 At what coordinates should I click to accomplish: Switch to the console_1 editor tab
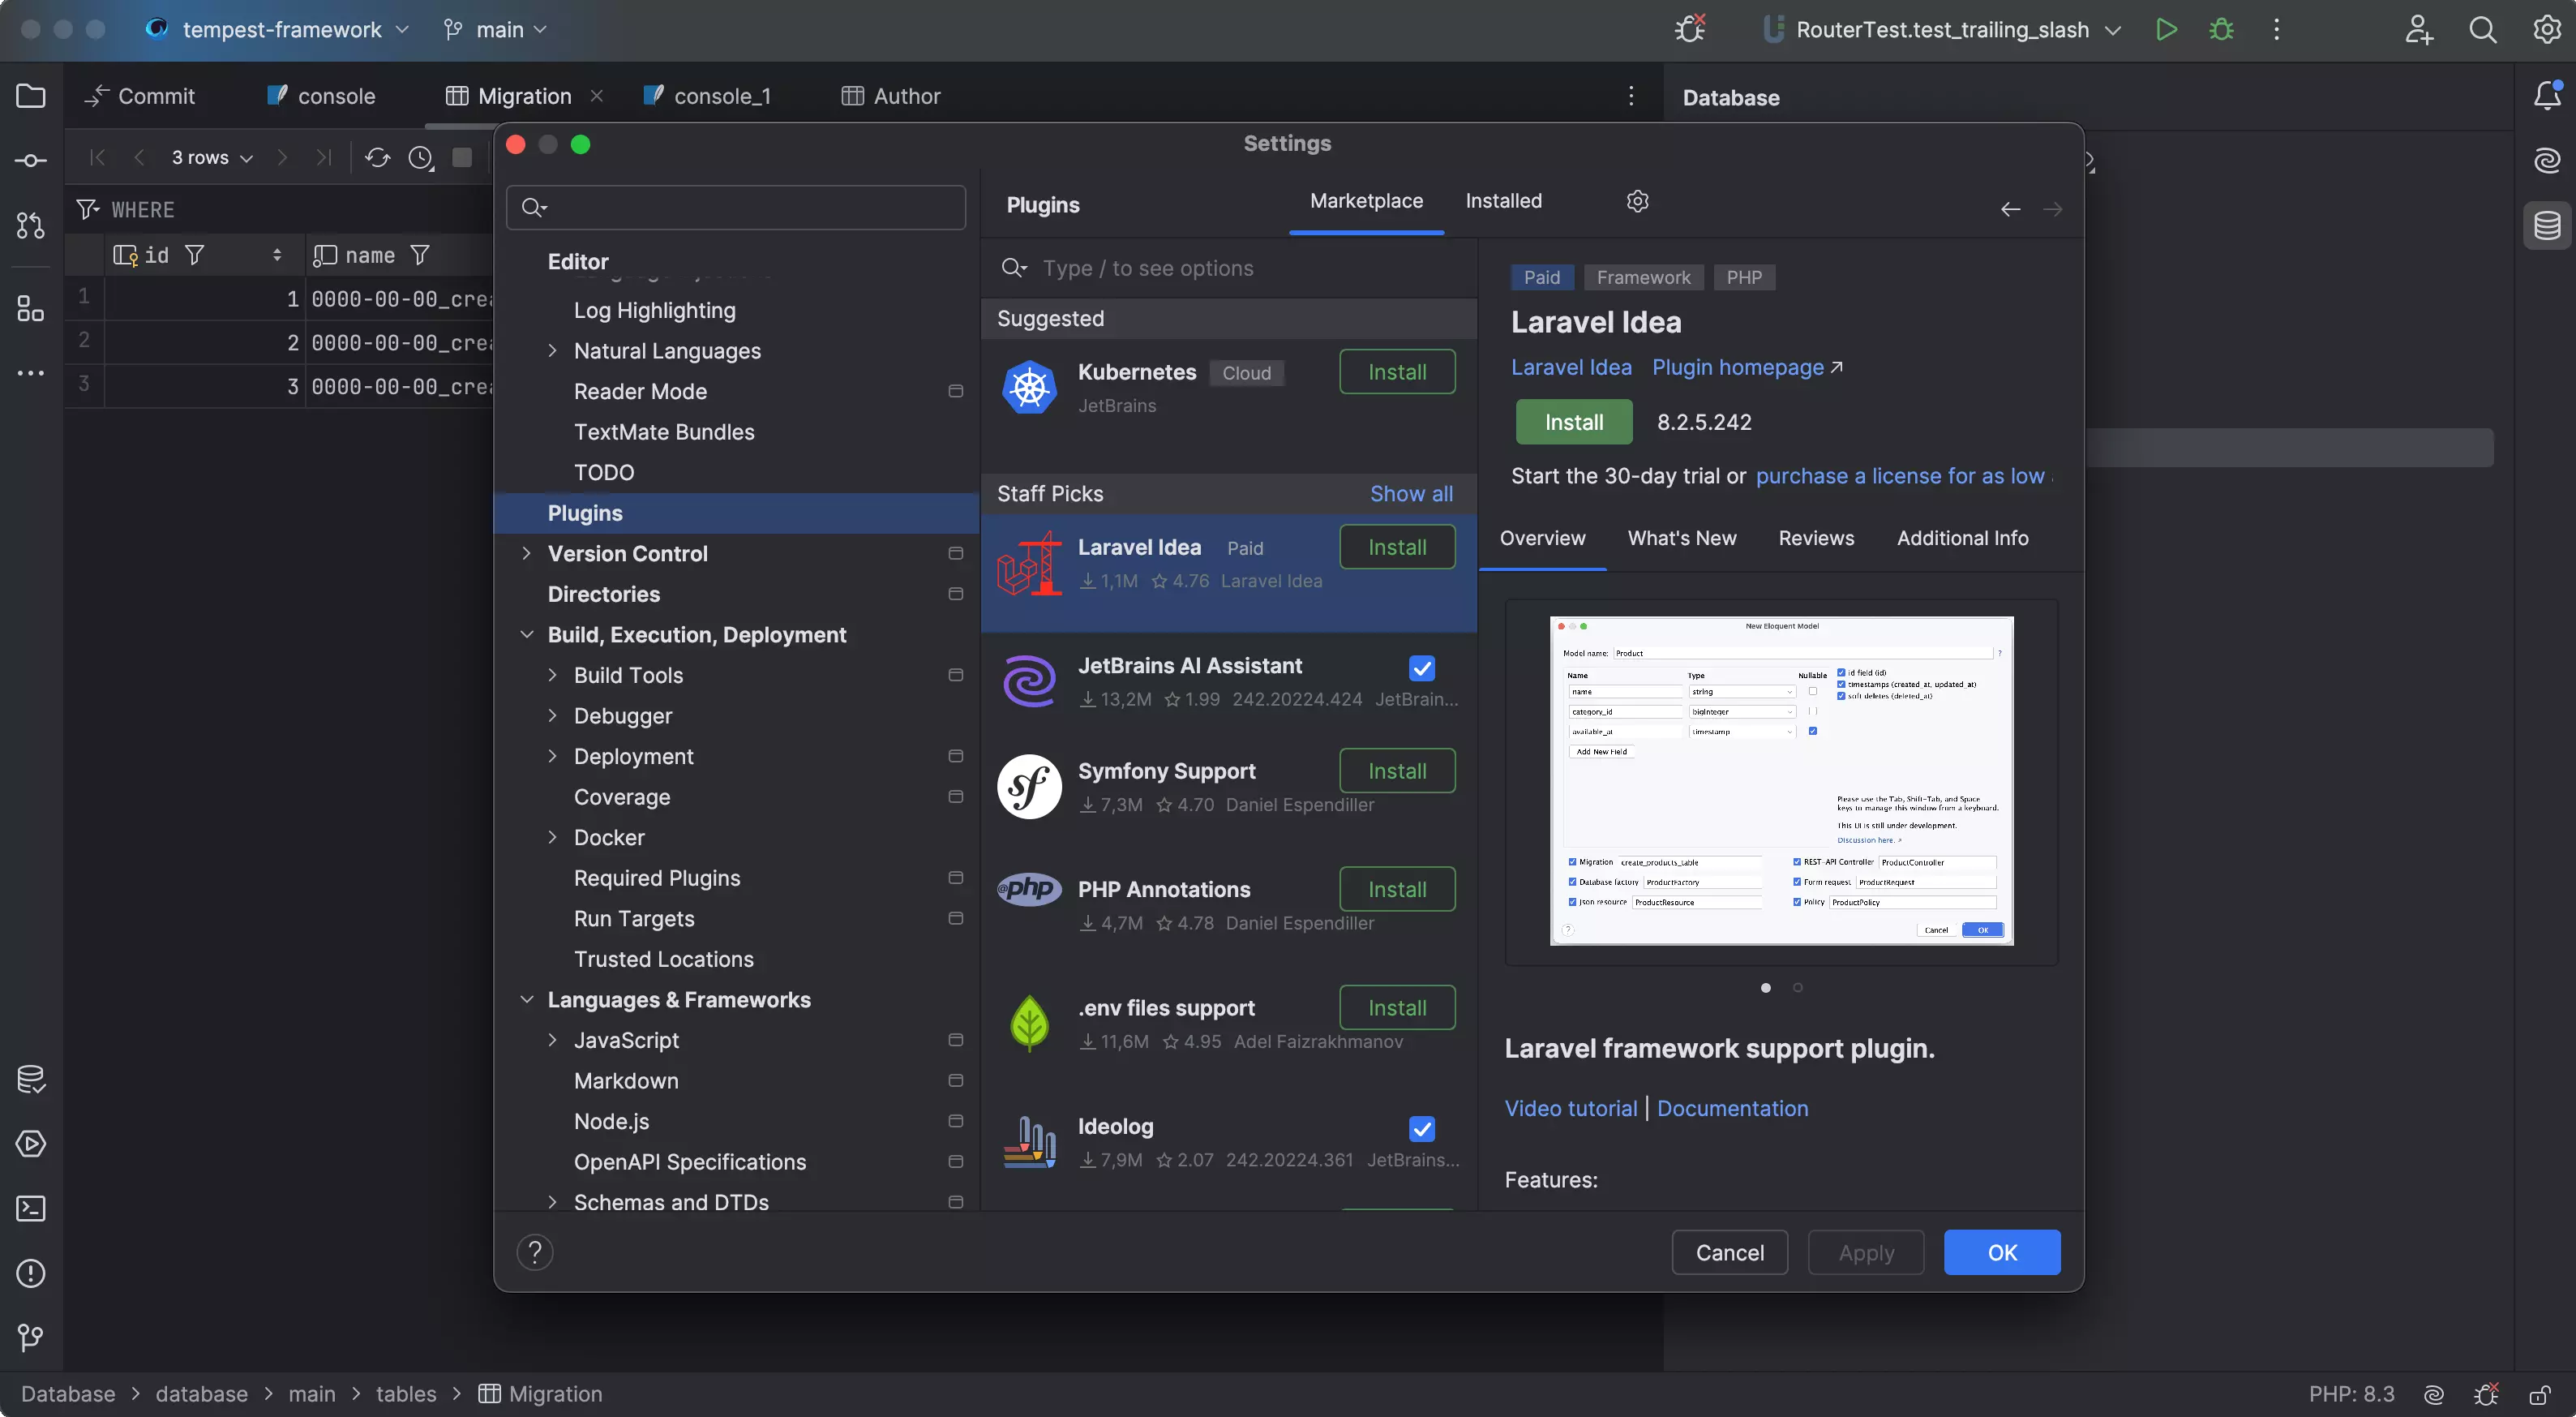(708, 96)
